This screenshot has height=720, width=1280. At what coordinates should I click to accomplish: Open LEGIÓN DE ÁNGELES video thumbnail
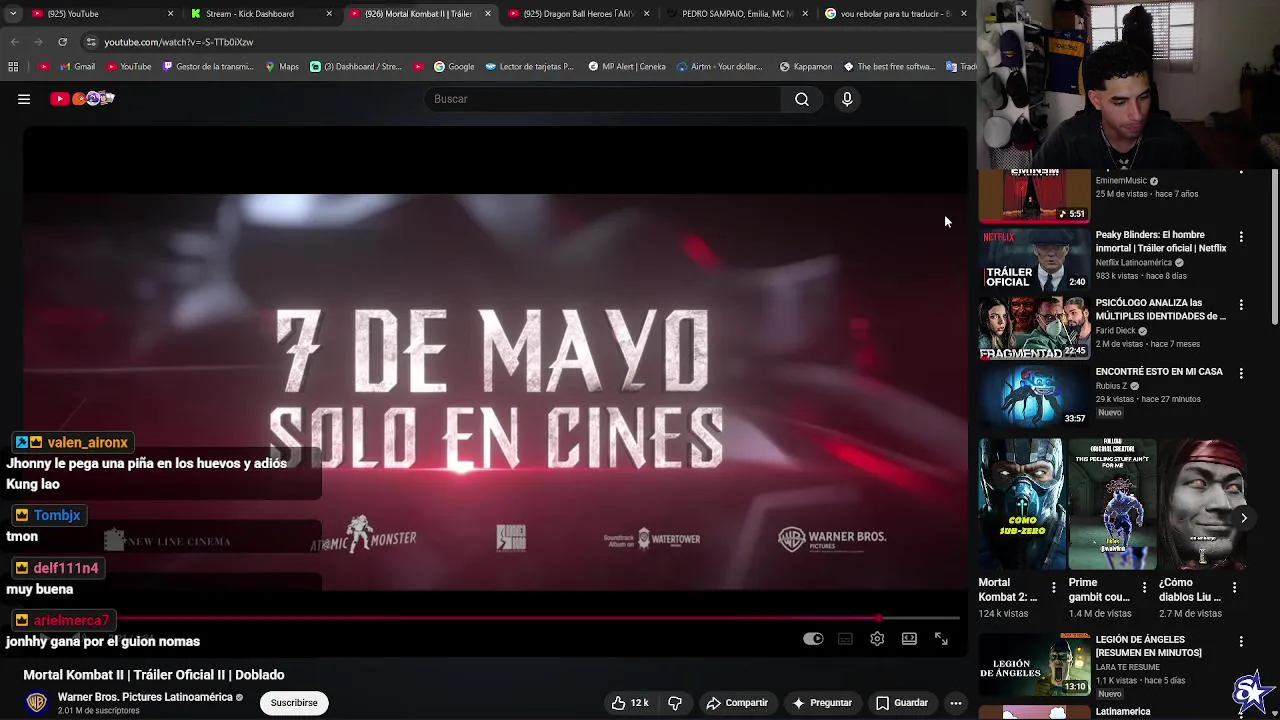(1034, 665)
